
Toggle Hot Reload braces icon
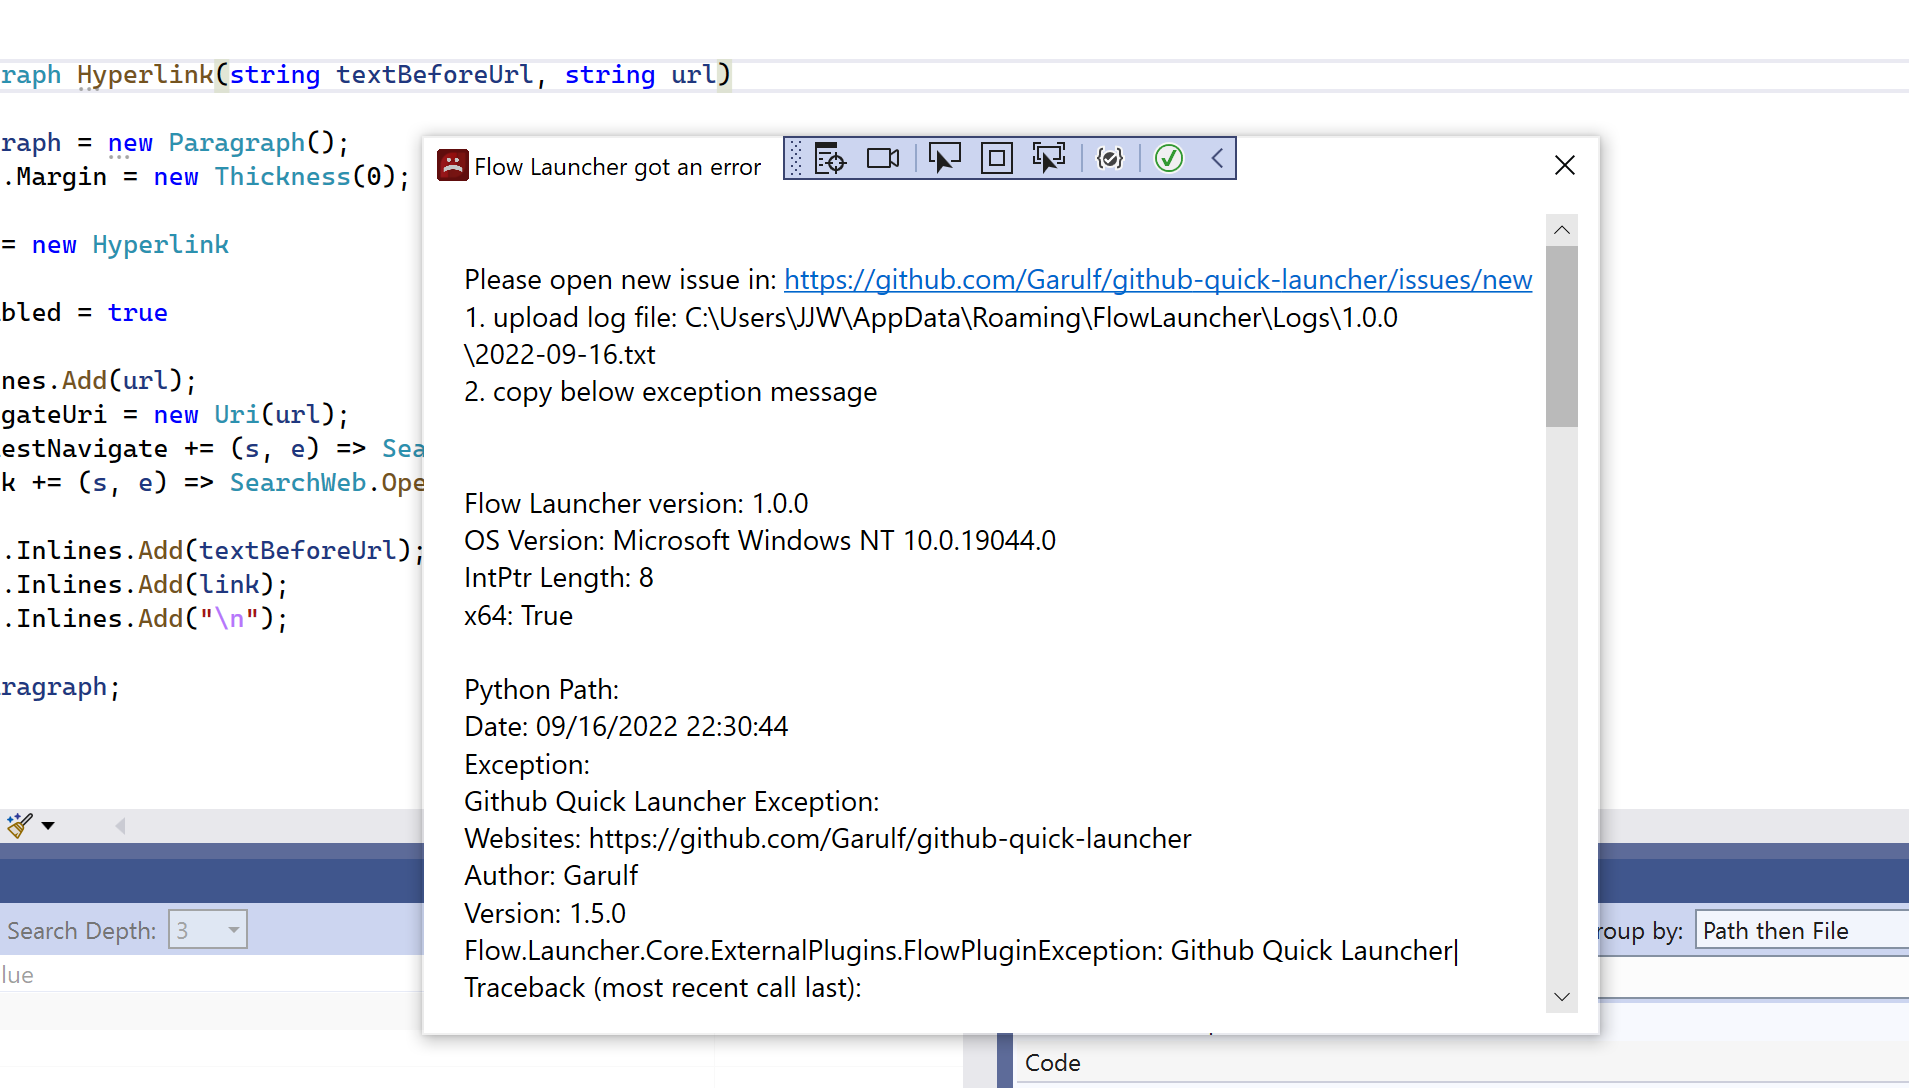1110,158
